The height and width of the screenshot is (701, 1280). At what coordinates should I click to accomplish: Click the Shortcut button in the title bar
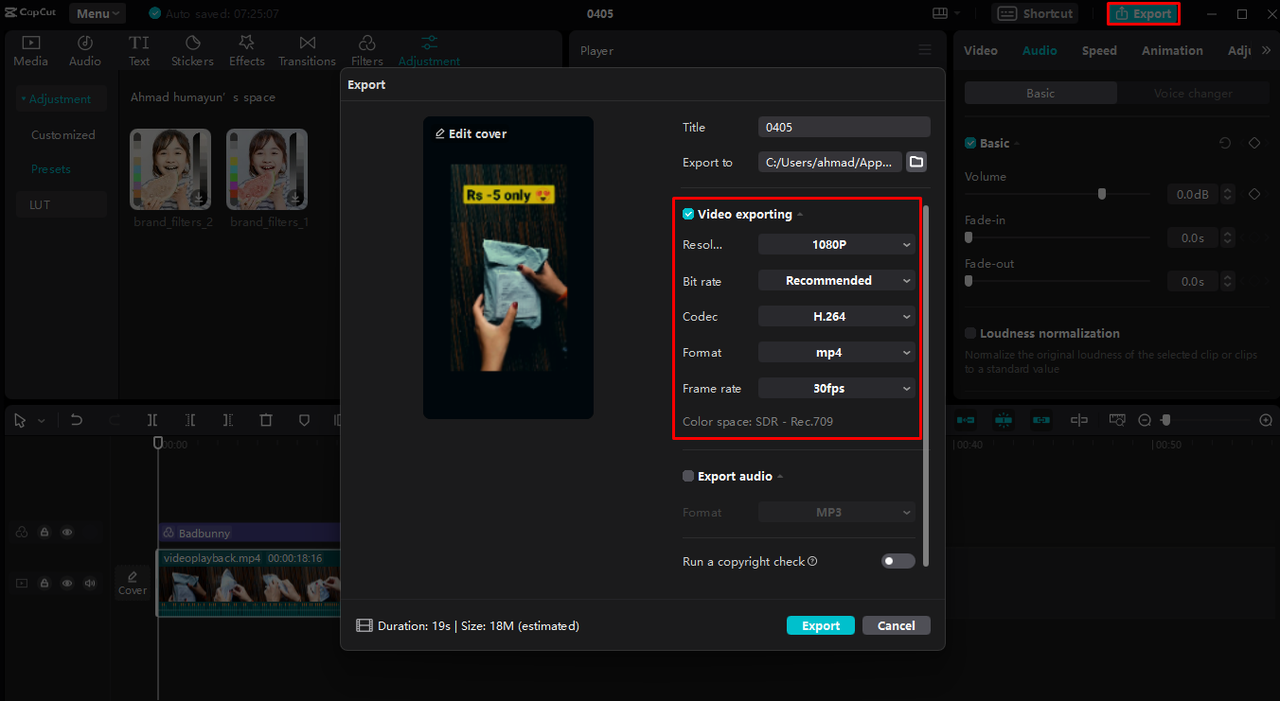pos(1035,14)
